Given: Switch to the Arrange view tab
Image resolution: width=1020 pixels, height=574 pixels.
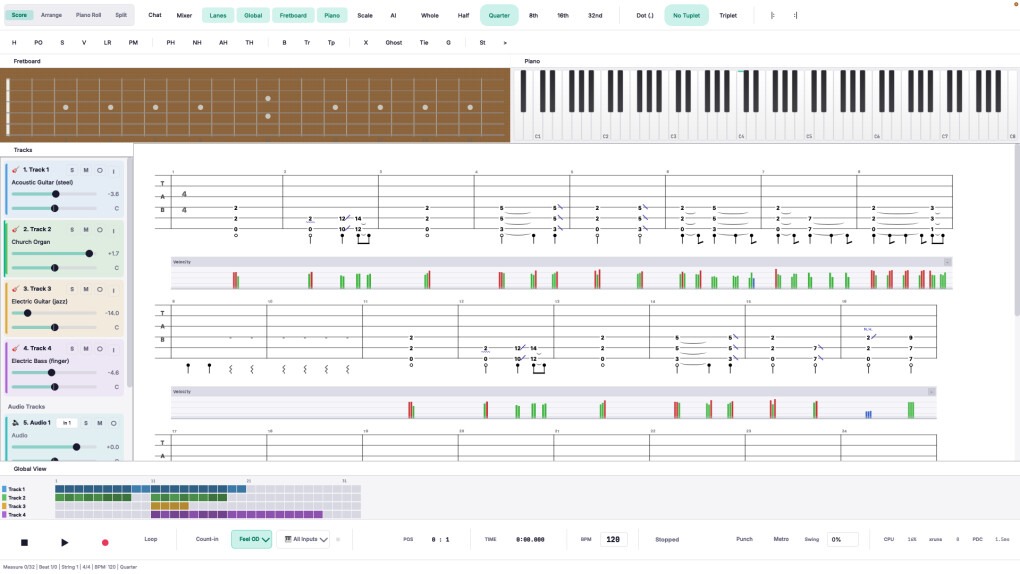Looking at the screenshot, I should (x=51, y=15).
